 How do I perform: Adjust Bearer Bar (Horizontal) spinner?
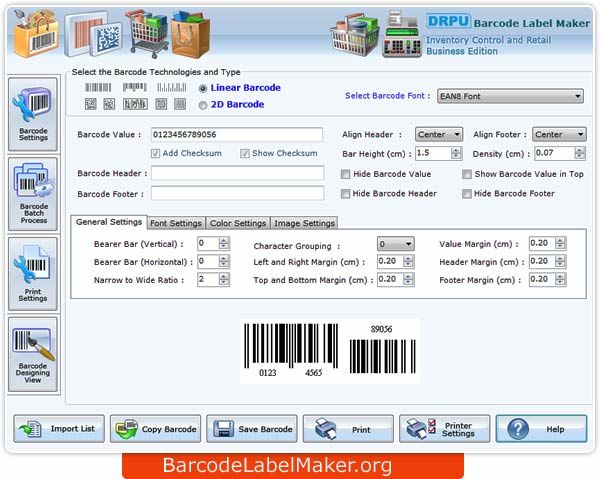[224, 261]
